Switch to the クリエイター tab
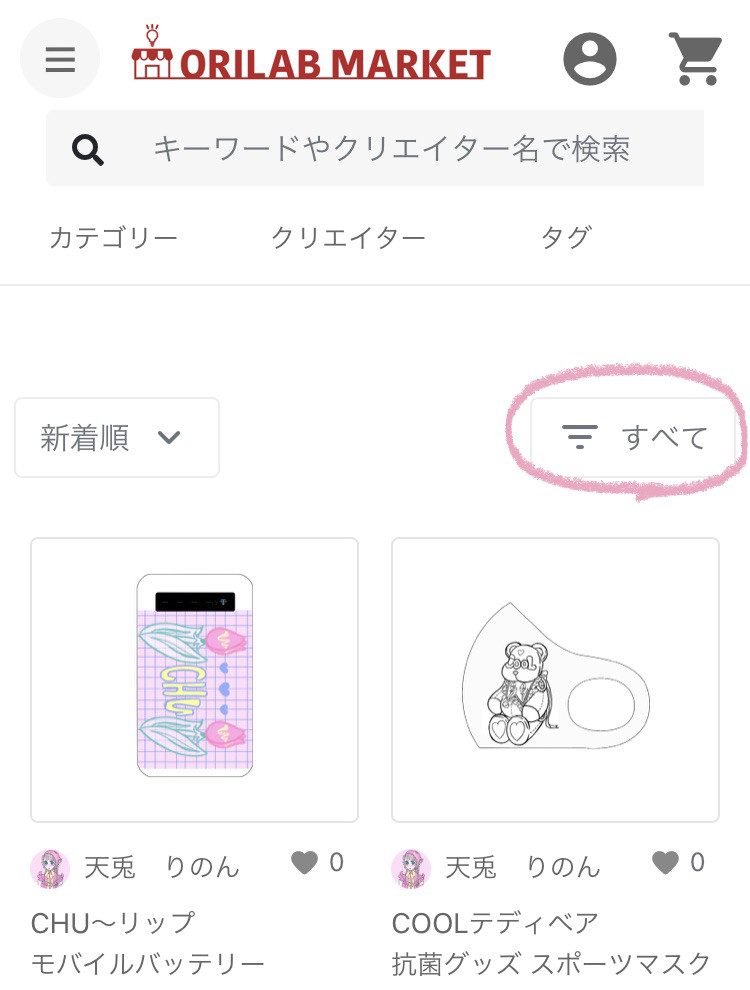 coord(348,238)
